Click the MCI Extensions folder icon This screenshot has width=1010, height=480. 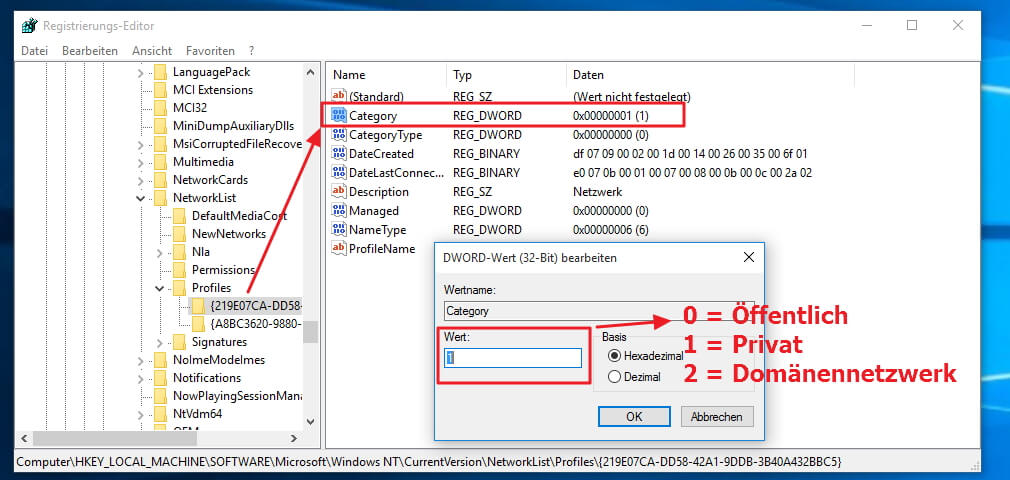160,90
